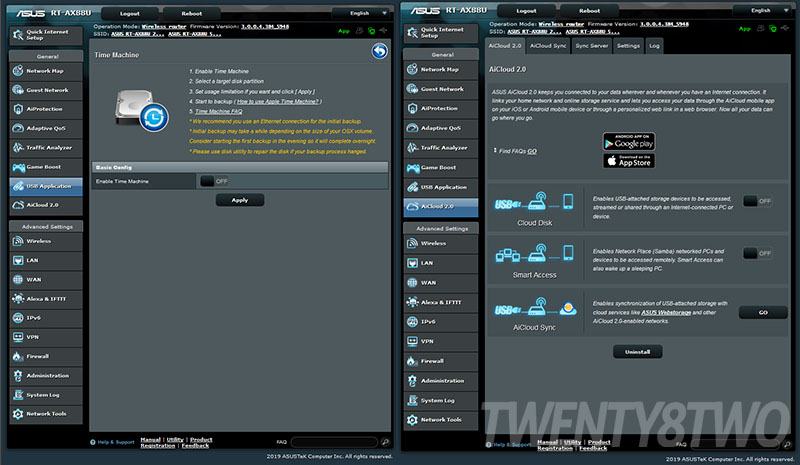Click the FAQ search field in left window
This screenshot has height=465, width=800.
click(x=334, y=442)
